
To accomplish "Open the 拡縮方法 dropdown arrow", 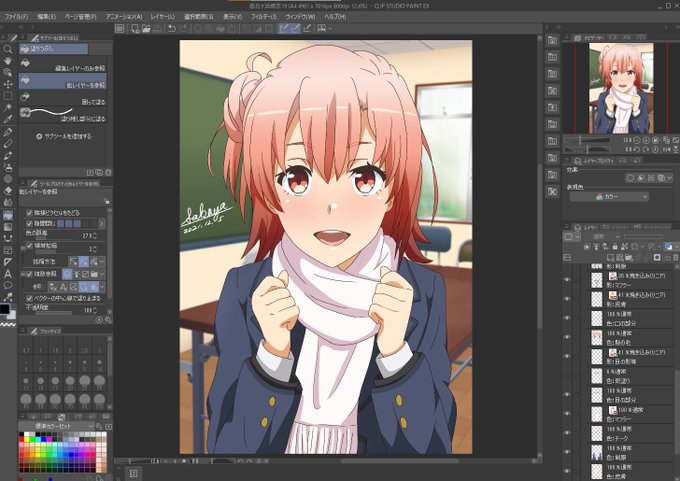I will (102, 262).
